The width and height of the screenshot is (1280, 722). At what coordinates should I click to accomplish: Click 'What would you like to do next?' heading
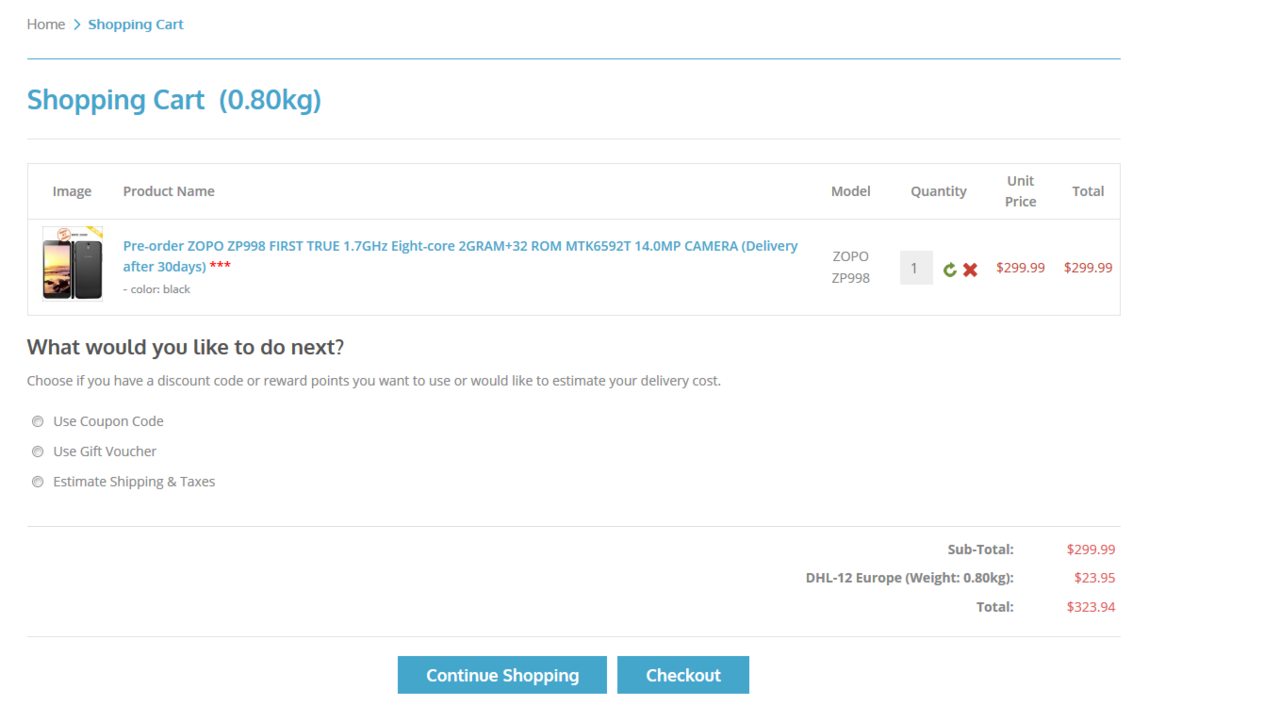pyautogui.click(x=186, y=347)
